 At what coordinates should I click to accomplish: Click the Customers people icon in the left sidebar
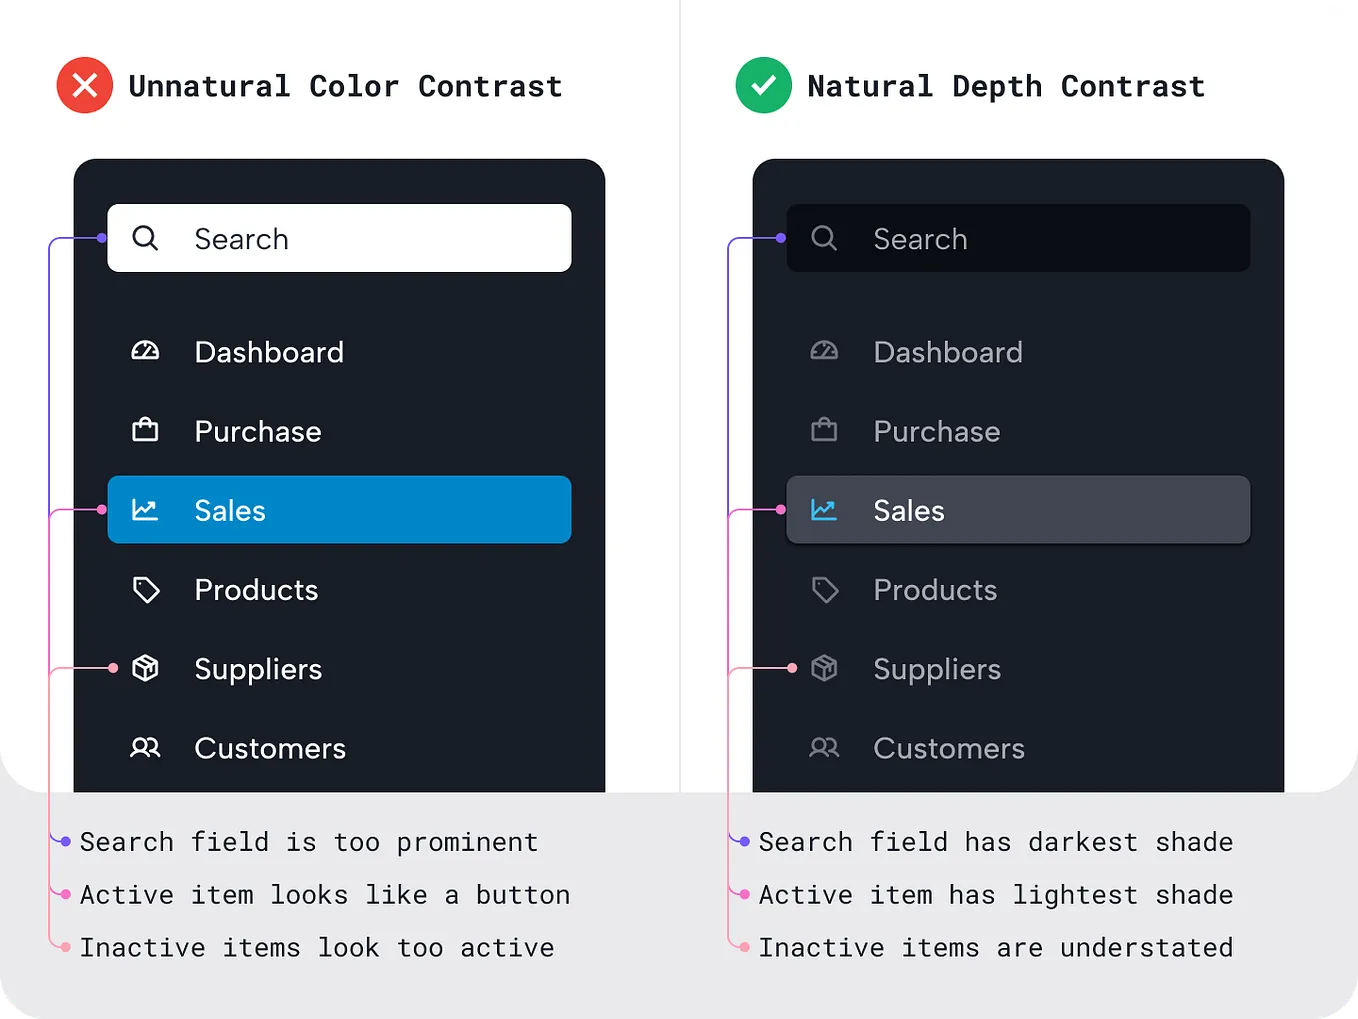click(x=145, y=748)
